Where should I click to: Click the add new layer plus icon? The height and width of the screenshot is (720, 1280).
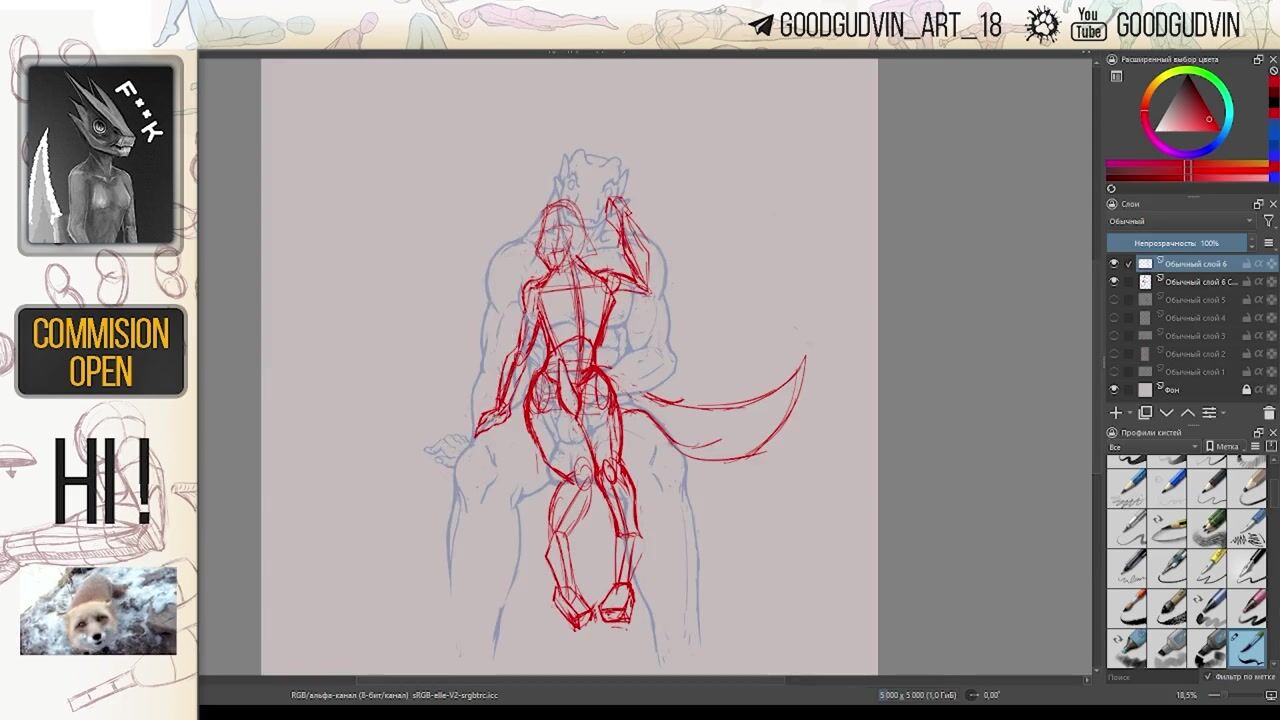click(1116, 413)
